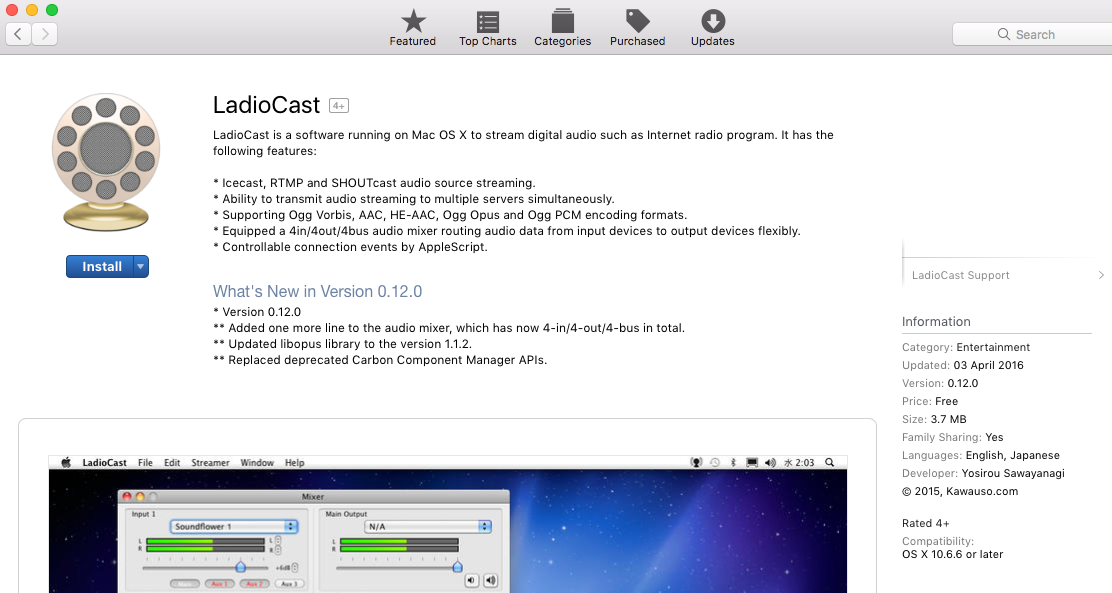Toggle the Main bus button for Input 1
1112x593 pixels.
(185, 584)
